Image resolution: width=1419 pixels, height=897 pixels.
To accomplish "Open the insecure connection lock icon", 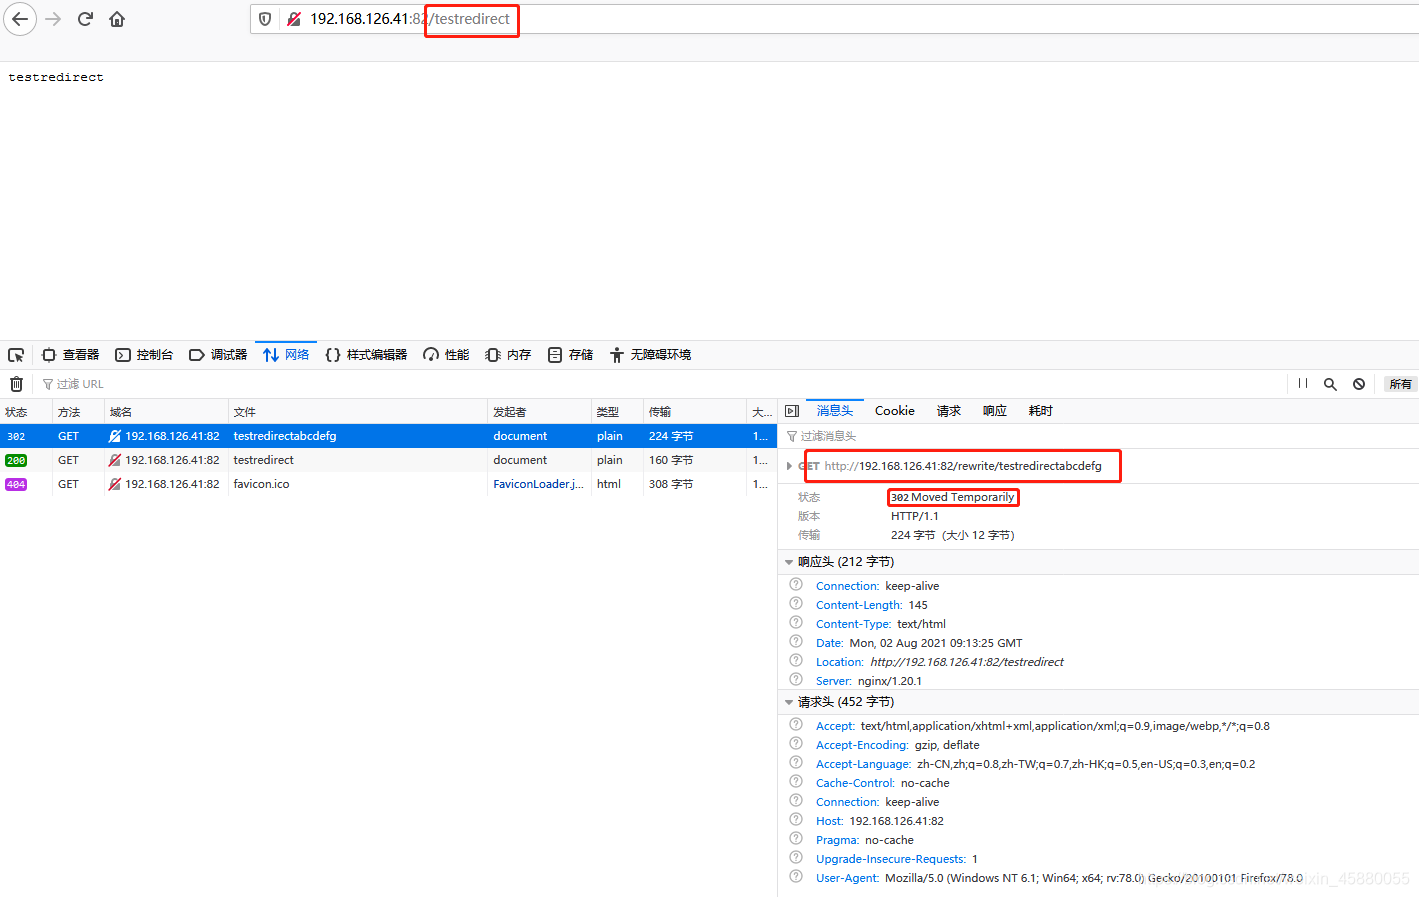I will (x=294, y=19).
